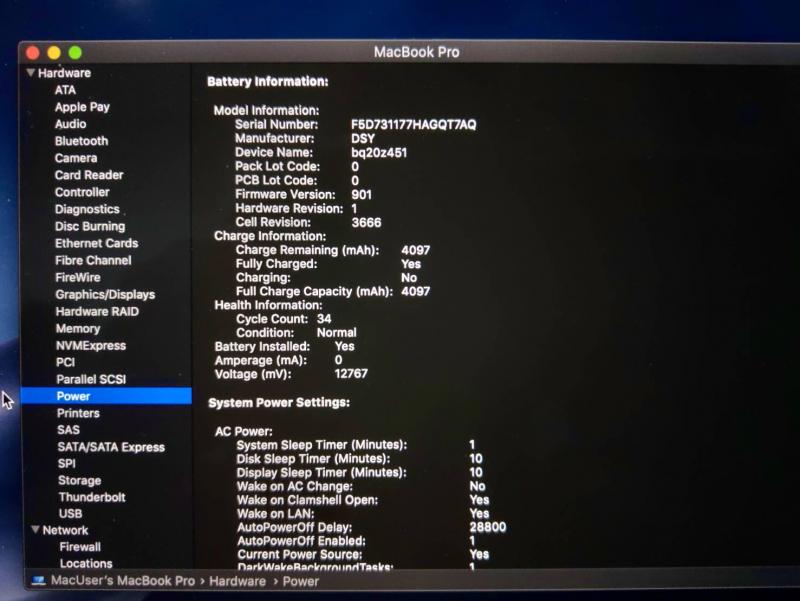Screen dimensions: 800x601
Task: Select NVMExpress entry
Action: 91,345
